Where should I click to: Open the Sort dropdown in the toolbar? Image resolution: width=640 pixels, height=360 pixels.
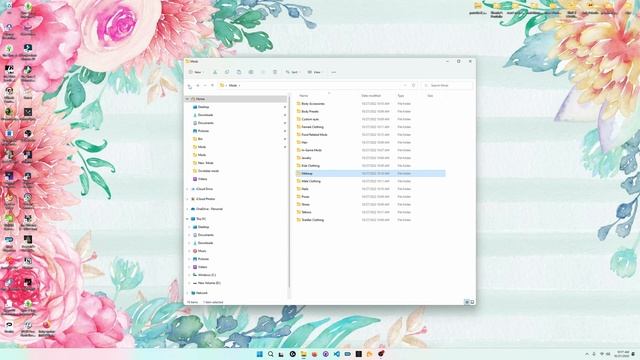[293, 72]
